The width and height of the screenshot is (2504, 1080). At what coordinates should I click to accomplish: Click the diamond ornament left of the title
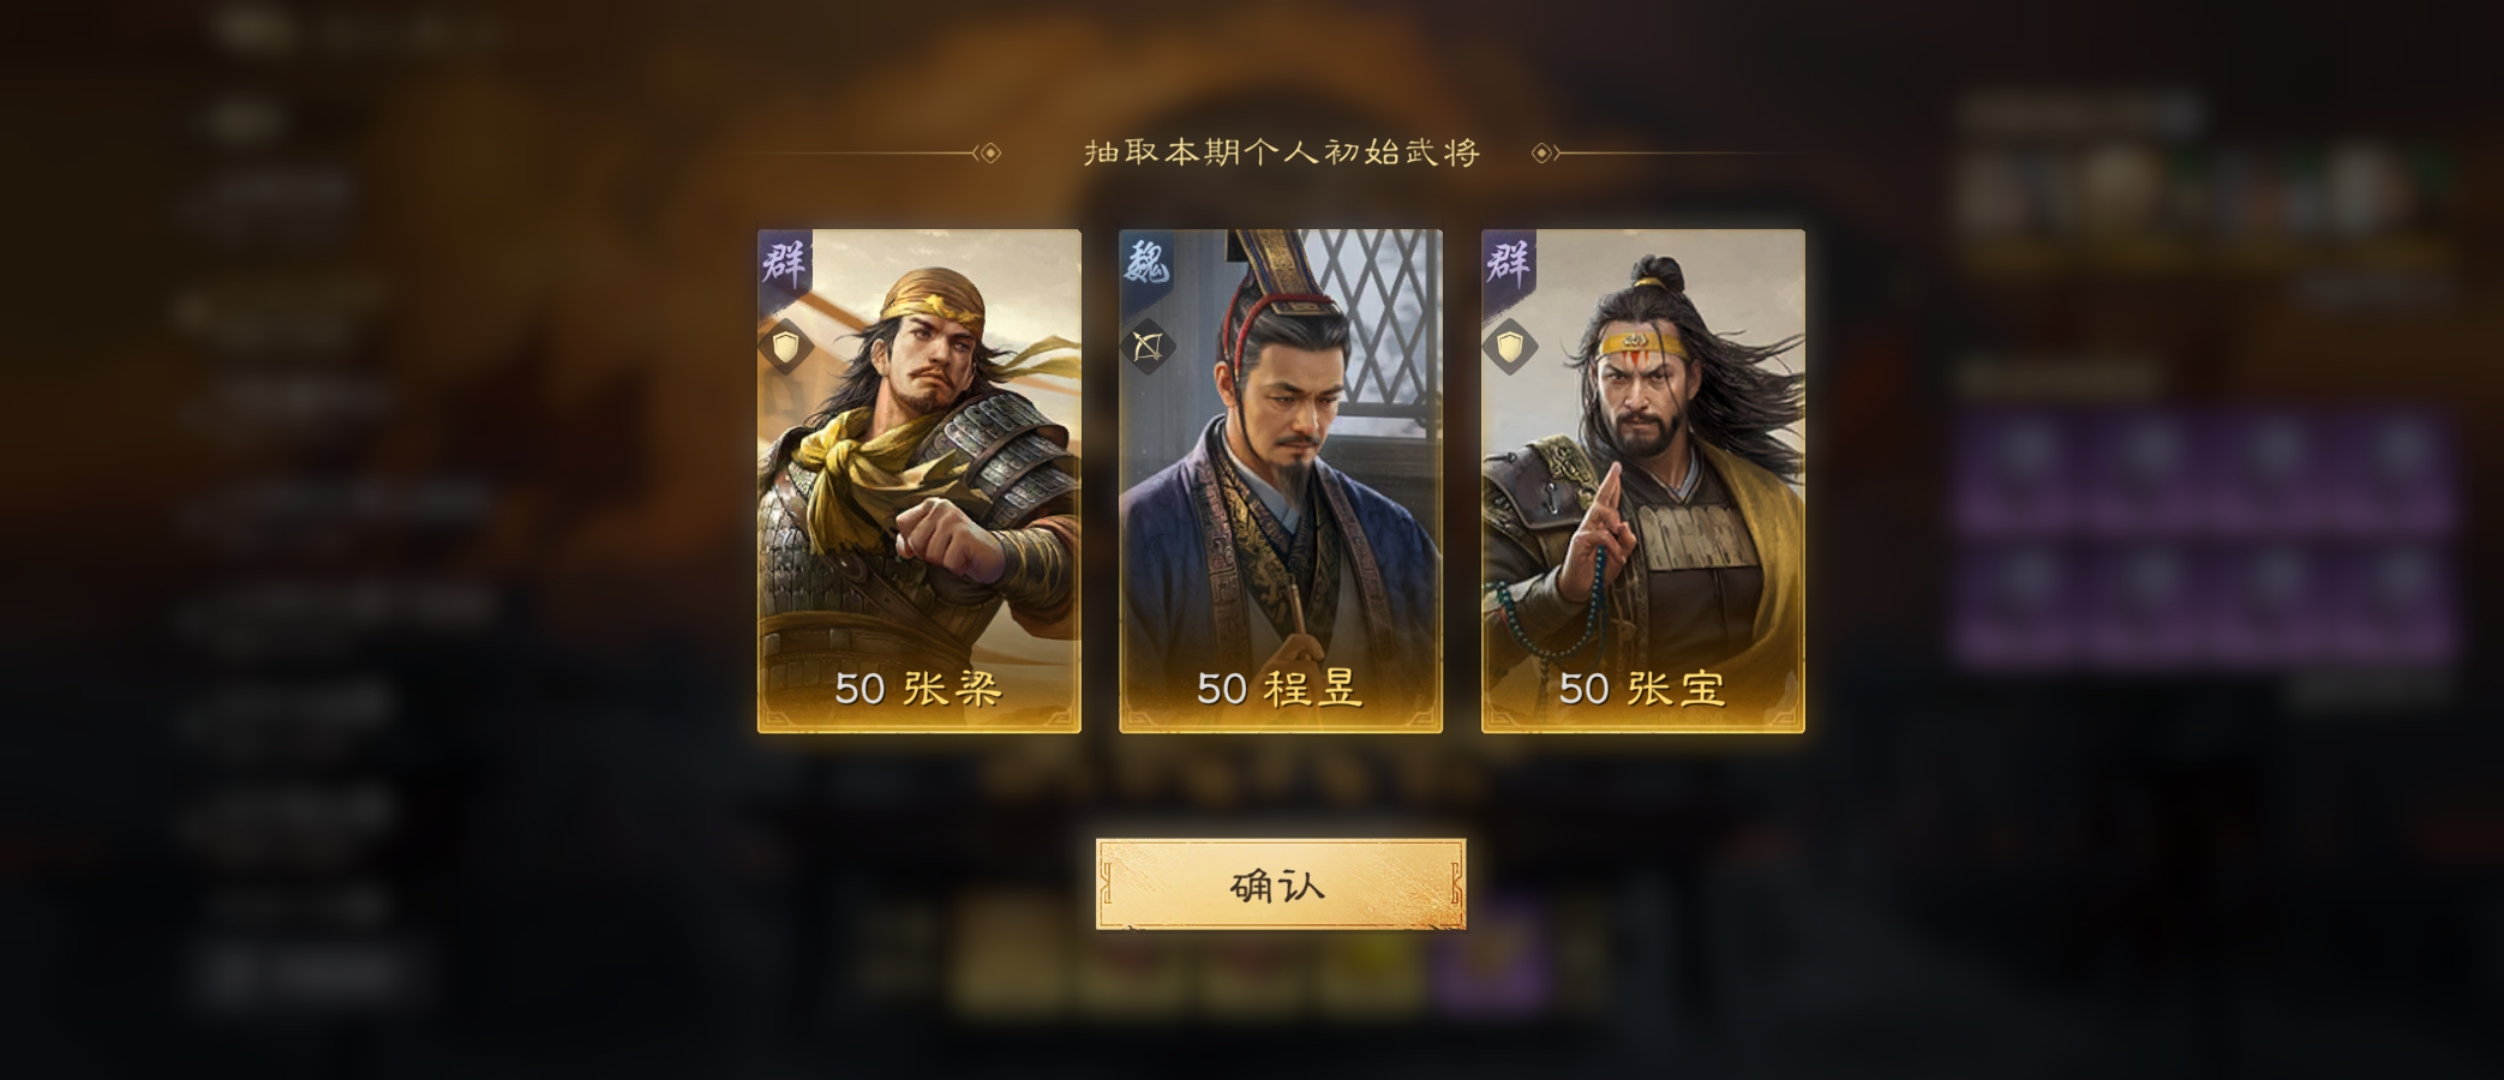coord(990,153)
